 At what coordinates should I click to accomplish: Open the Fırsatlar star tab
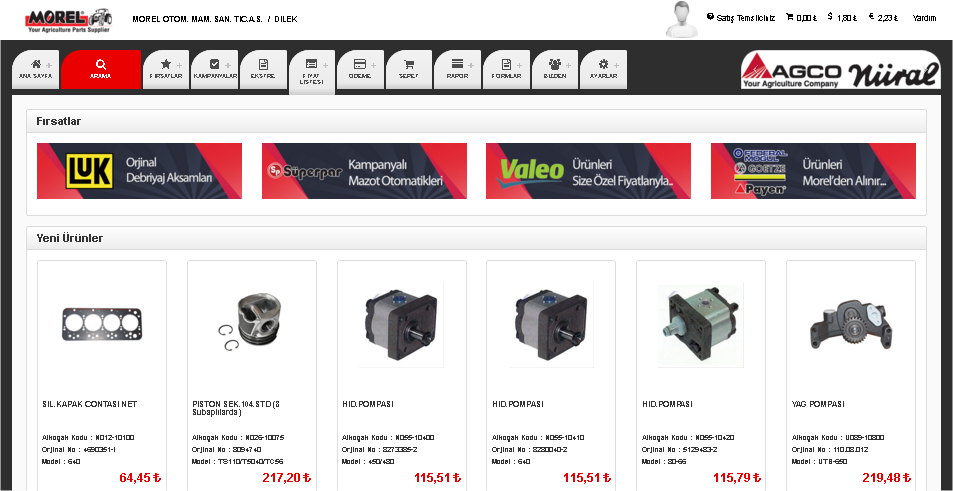[166, 69]
